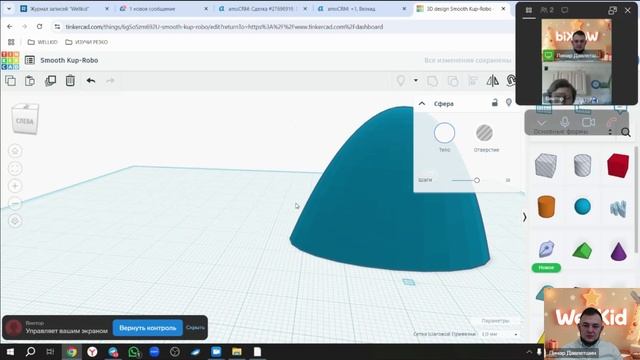Click the Mirror tool
The width and height of the screenshot is (640, 360).
point(493,81)
